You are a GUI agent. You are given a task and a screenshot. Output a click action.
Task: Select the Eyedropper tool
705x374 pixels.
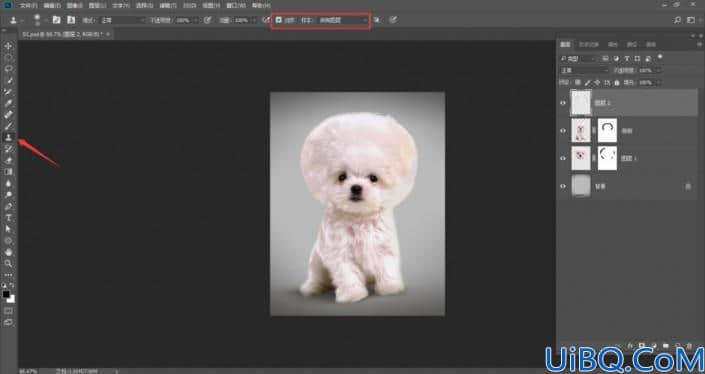9,103
